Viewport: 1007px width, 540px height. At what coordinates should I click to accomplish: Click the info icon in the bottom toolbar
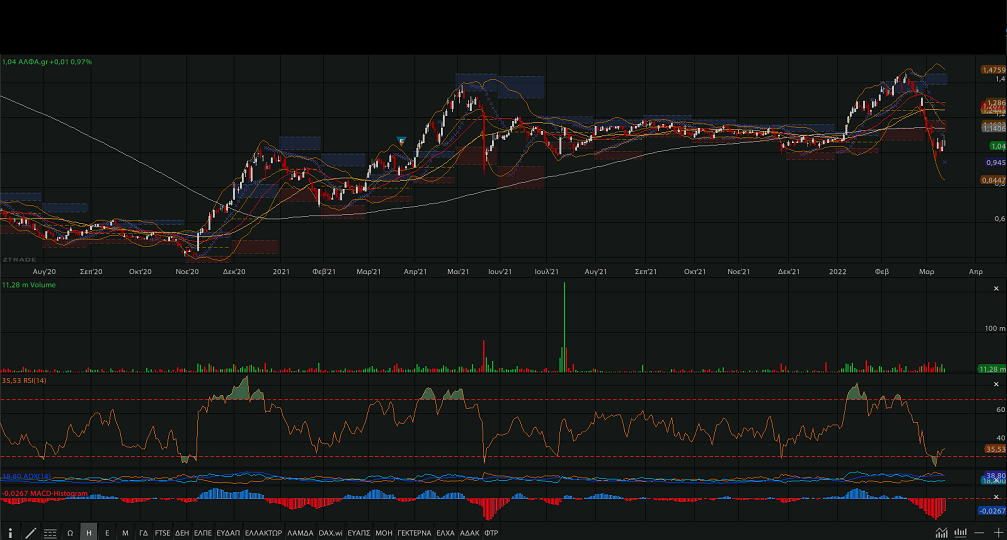[10, 533]
